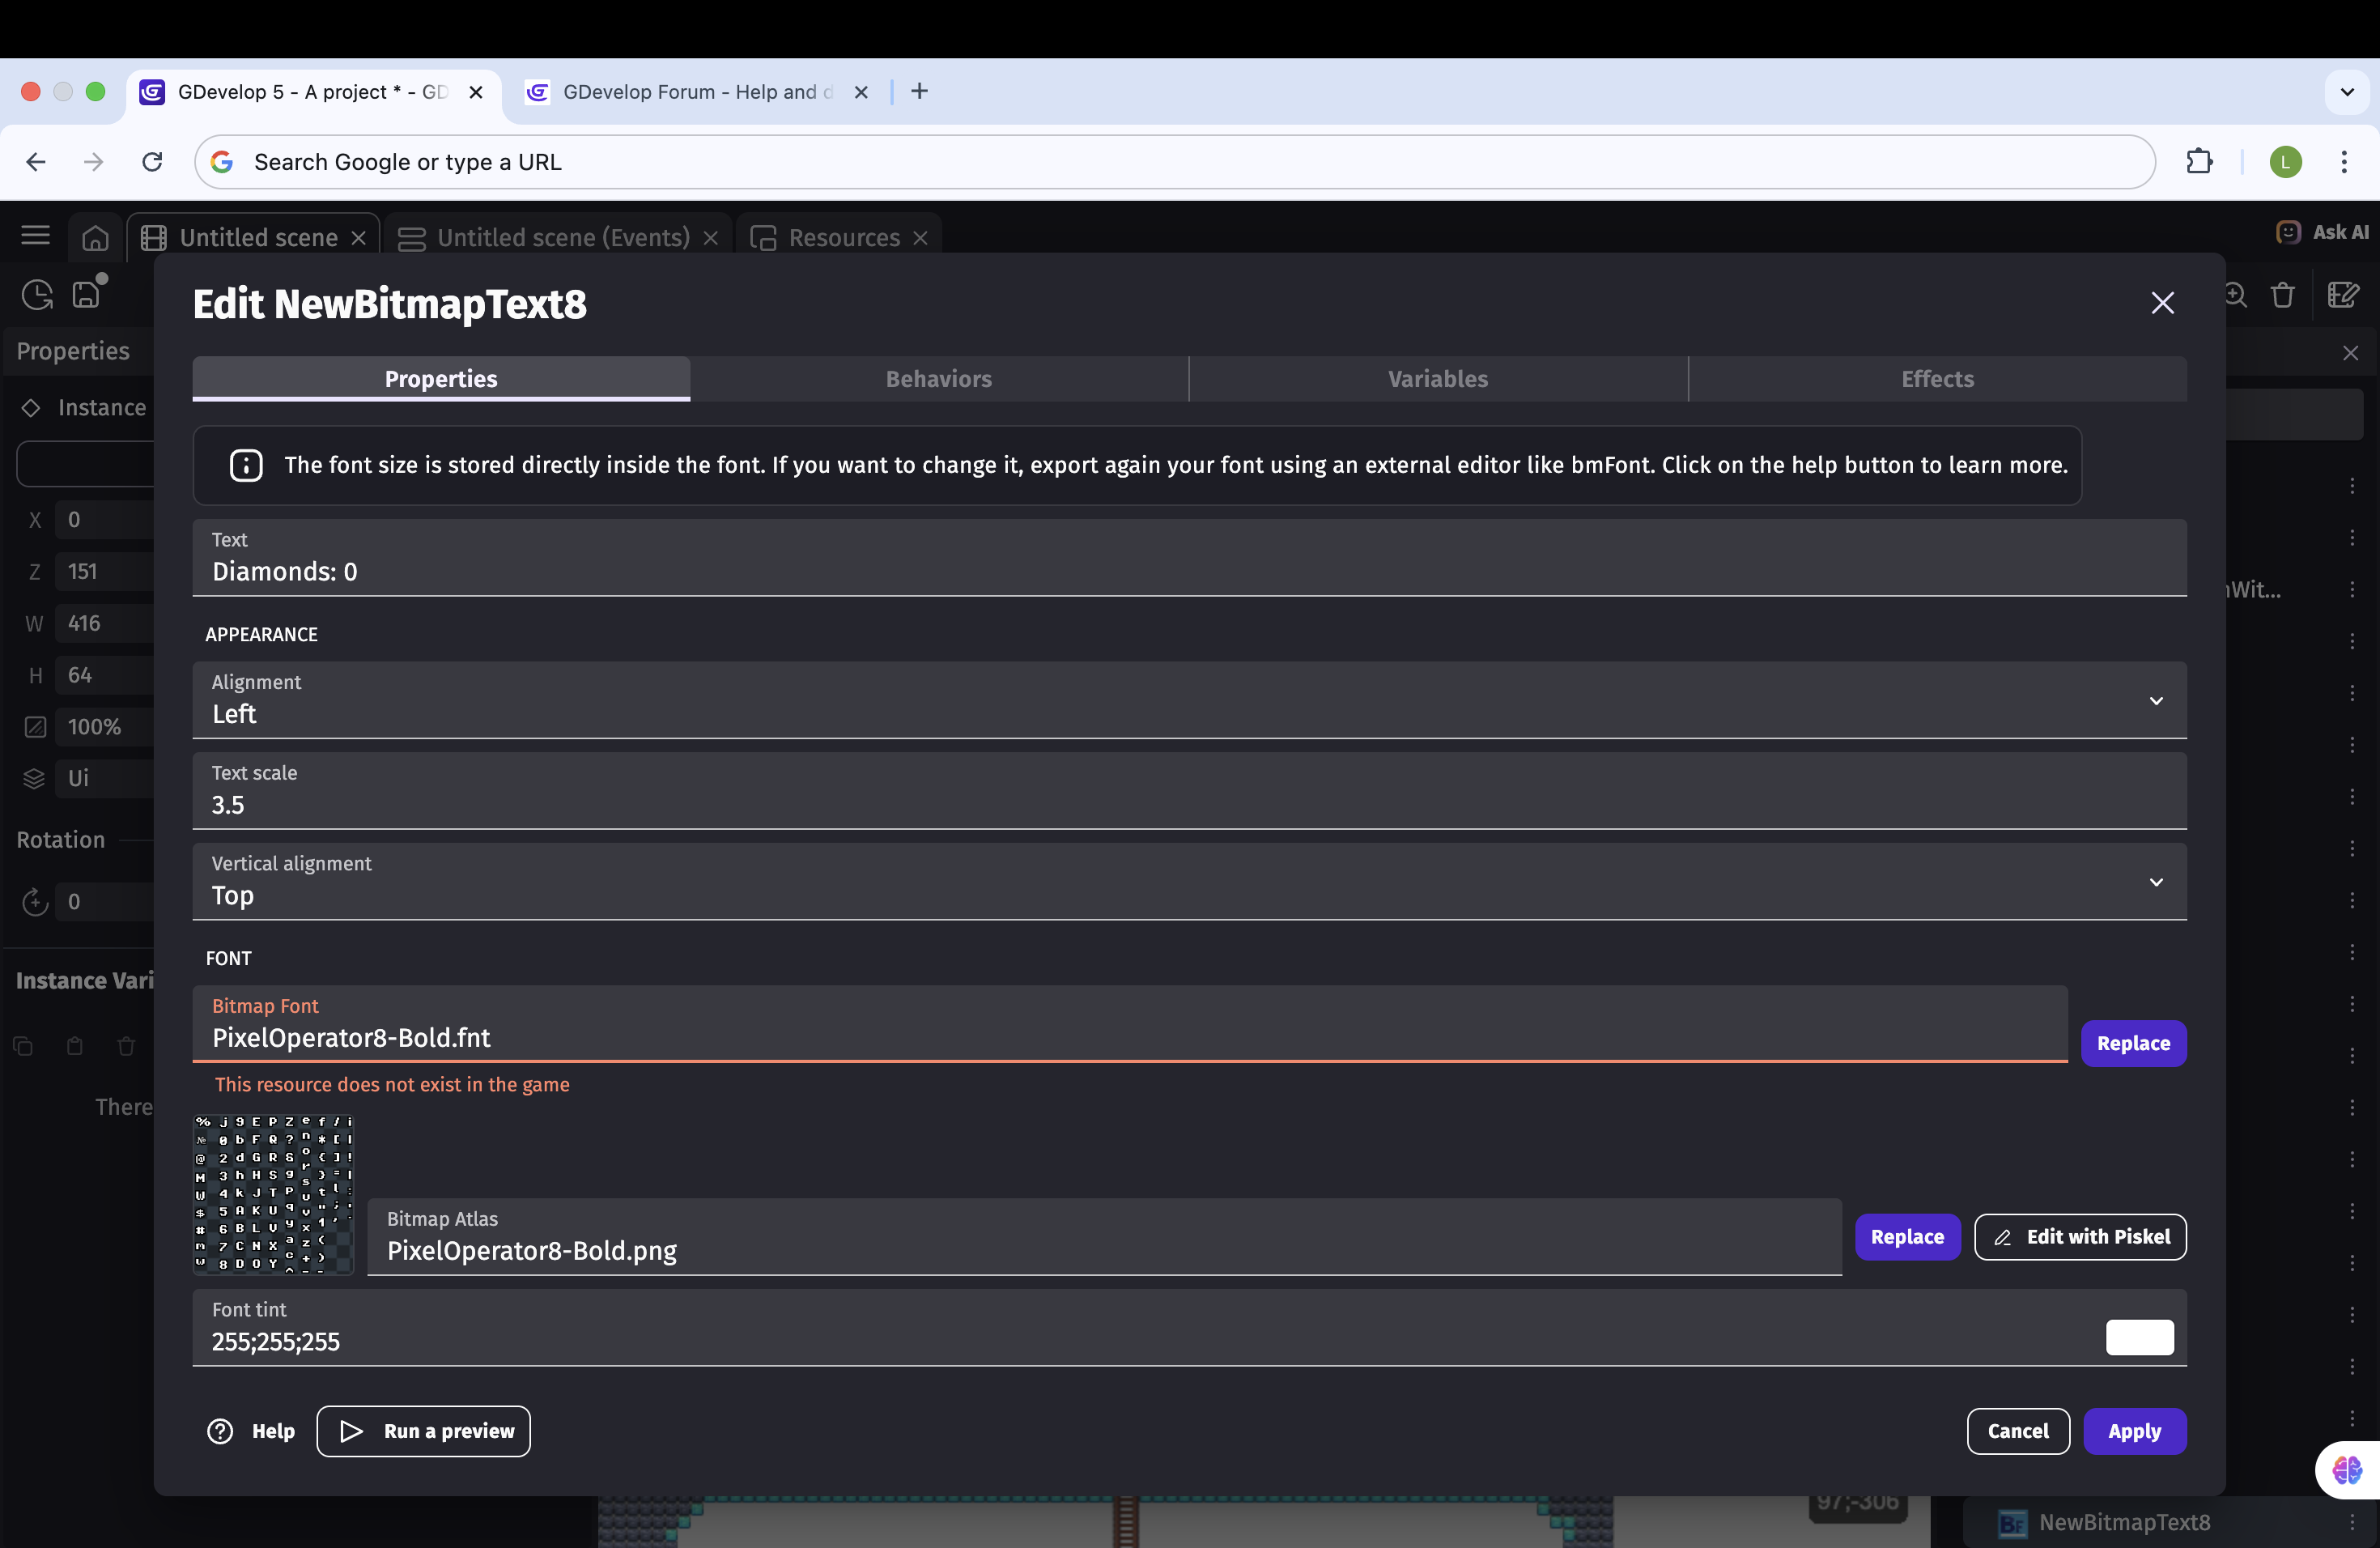This screenshot has height=1548, width=2380.
Task: Switch to the Variables tab
Action: [x=1437, y=379]
